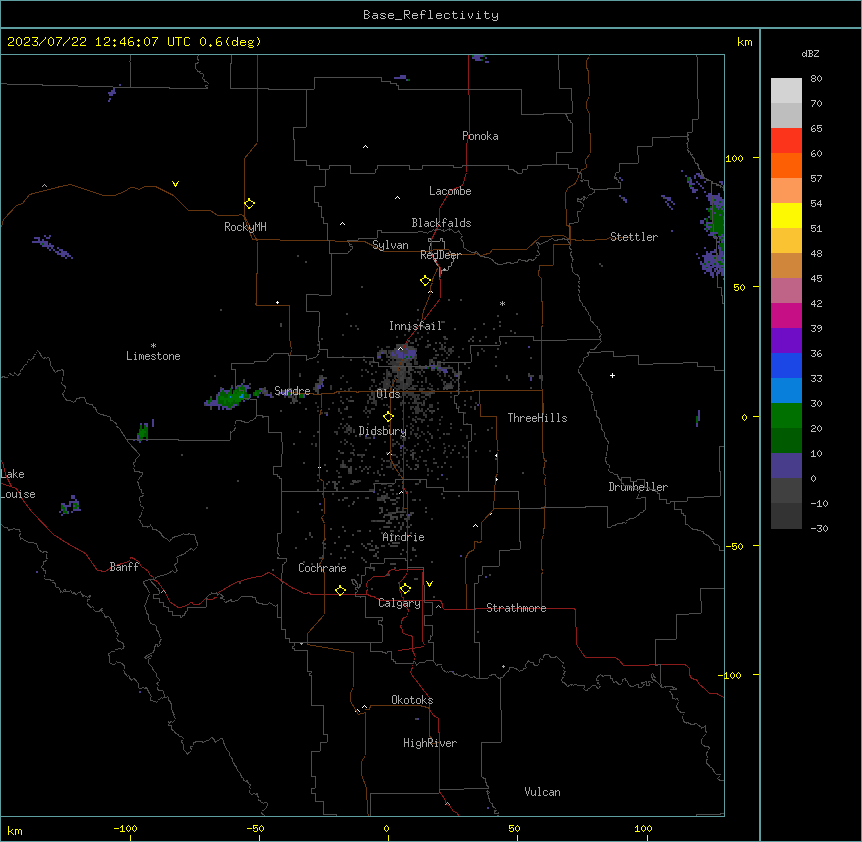
Task: Pick the magenta legend swatch below 42
Action: (x=786, y=315)
